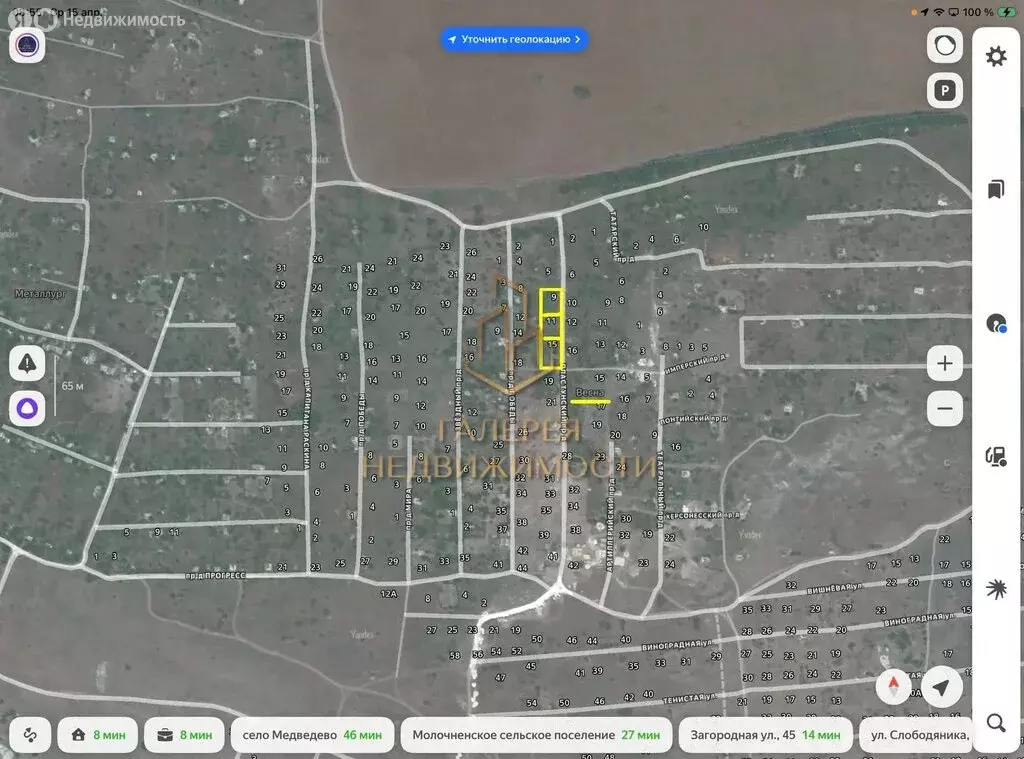The image size is (1024, 759).
Task: Center map on my location arrow
Action: [x=941, y=687]
